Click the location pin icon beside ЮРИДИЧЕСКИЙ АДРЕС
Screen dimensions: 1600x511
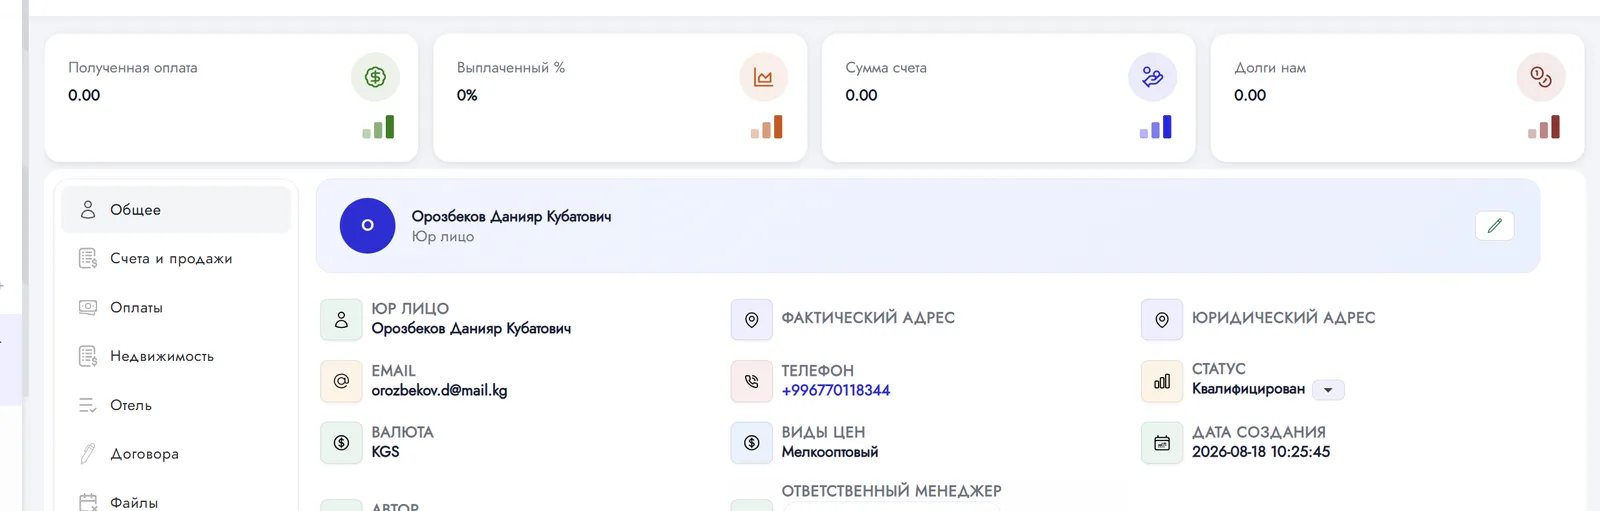click(1162, 320)
